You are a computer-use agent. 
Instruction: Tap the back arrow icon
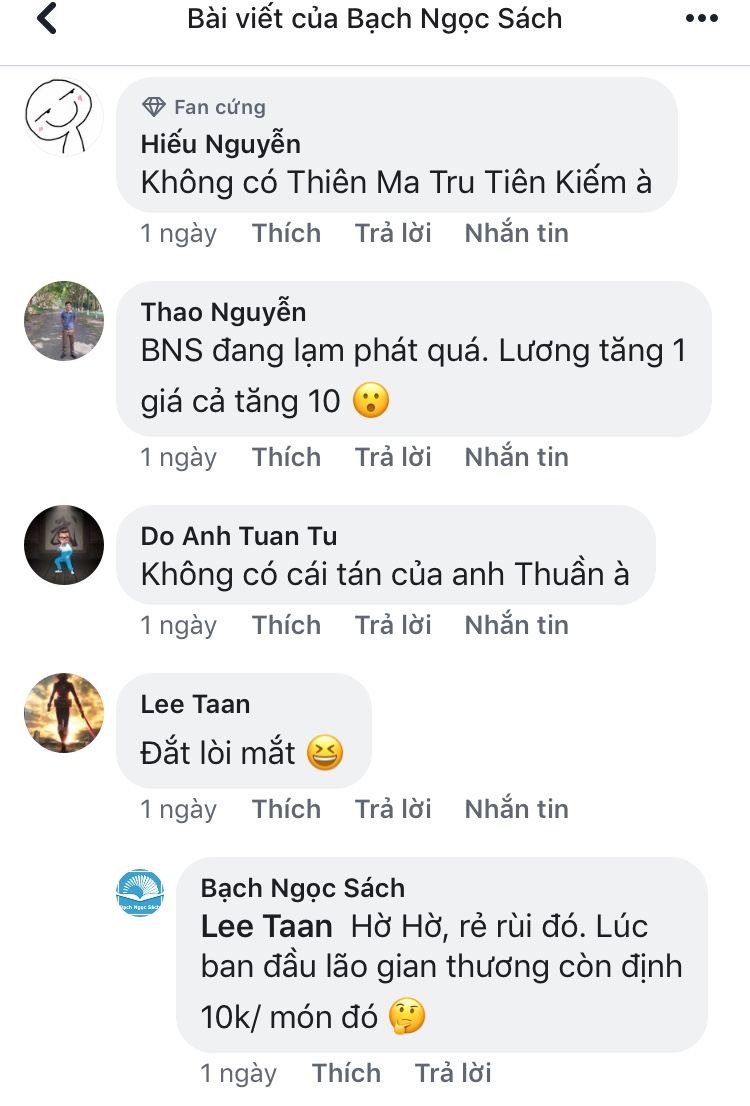click(x=46, y=20)
